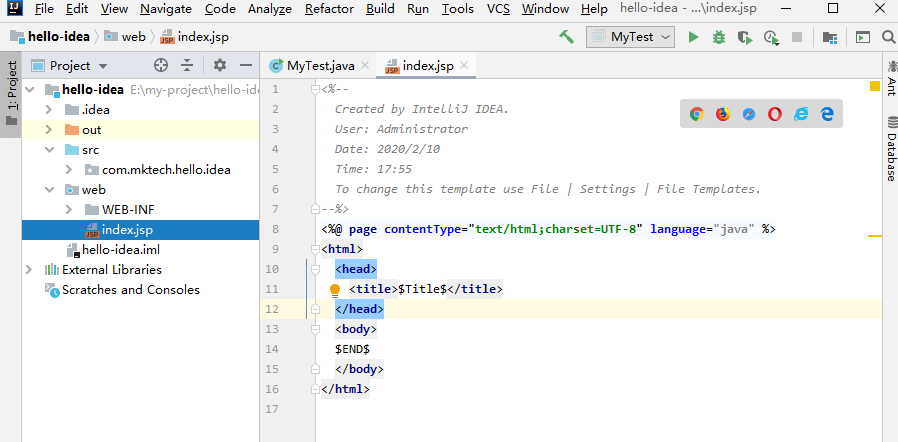Open the VCS menu
Screen dimensions: 898x442
click(x=498, y=9)
